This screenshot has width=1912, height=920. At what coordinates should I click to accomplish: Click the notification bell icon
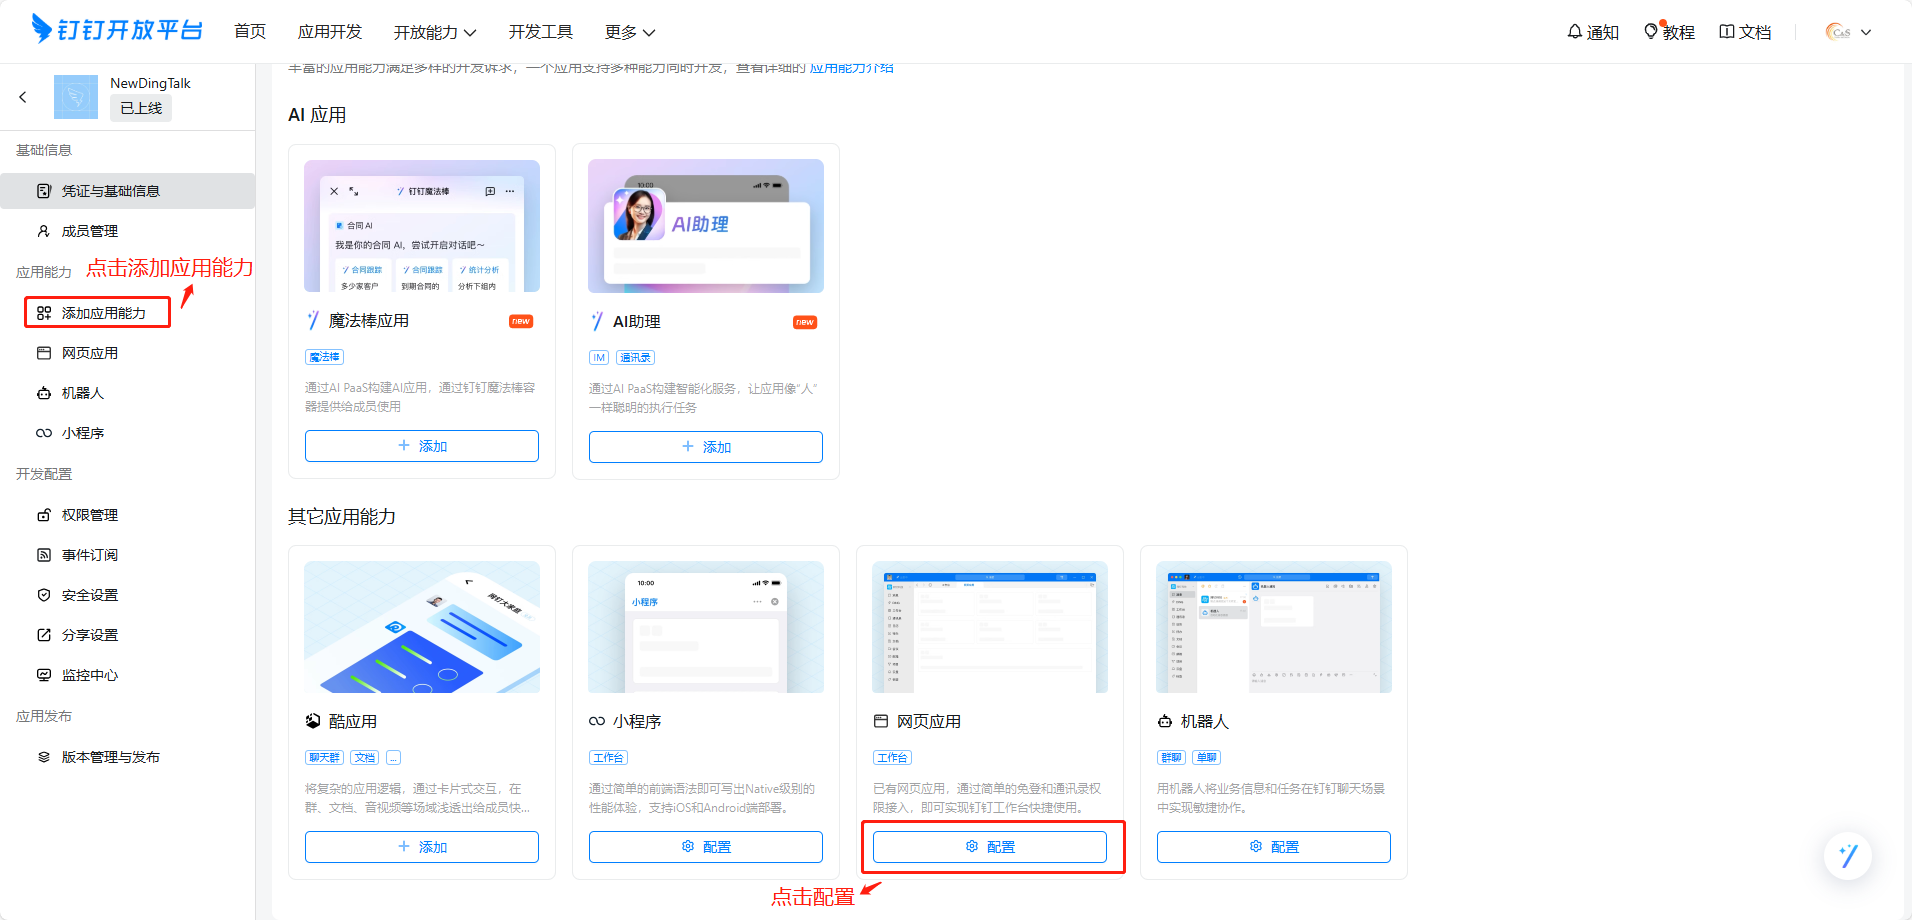click(1575, 32)
